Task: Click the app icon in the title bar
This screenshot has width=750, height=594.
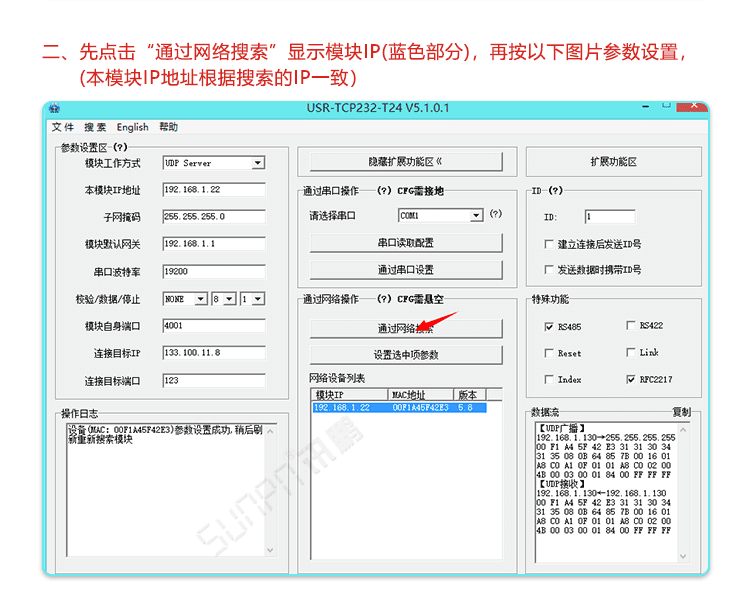Action: coord(55,108)
